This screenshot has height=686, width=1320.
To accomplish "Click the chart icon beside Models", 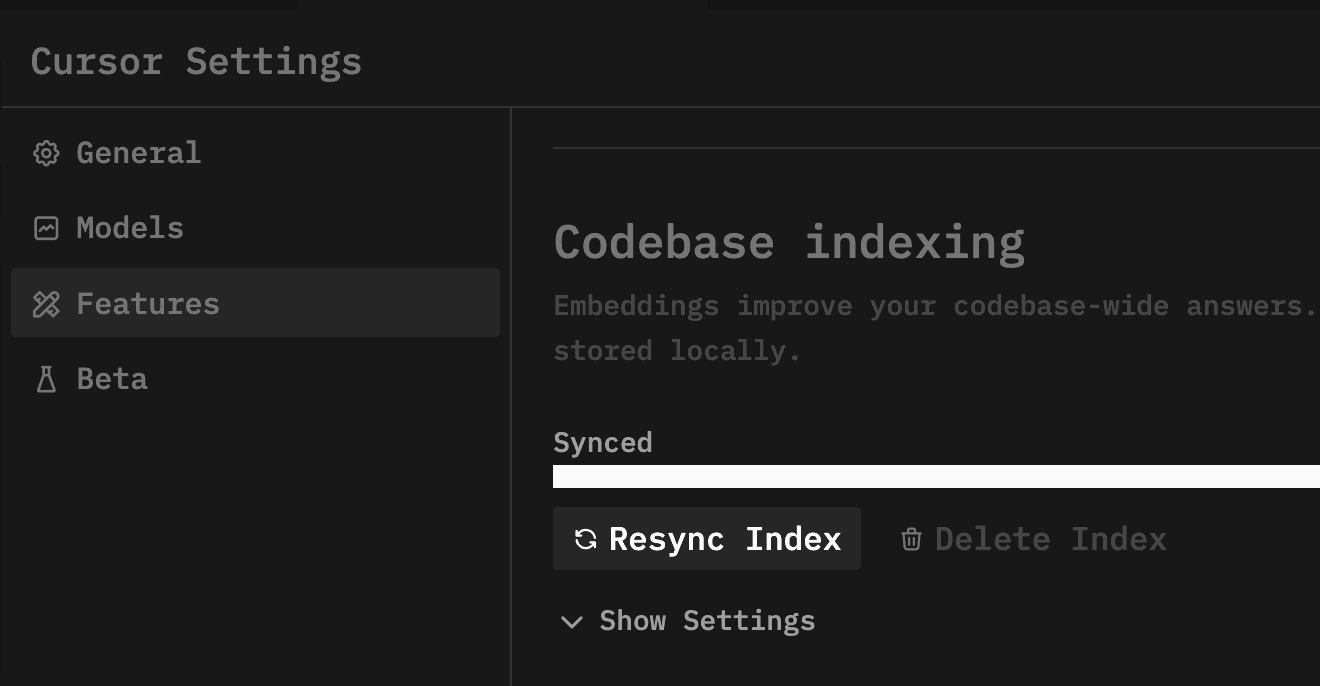I will pos(46,228).
